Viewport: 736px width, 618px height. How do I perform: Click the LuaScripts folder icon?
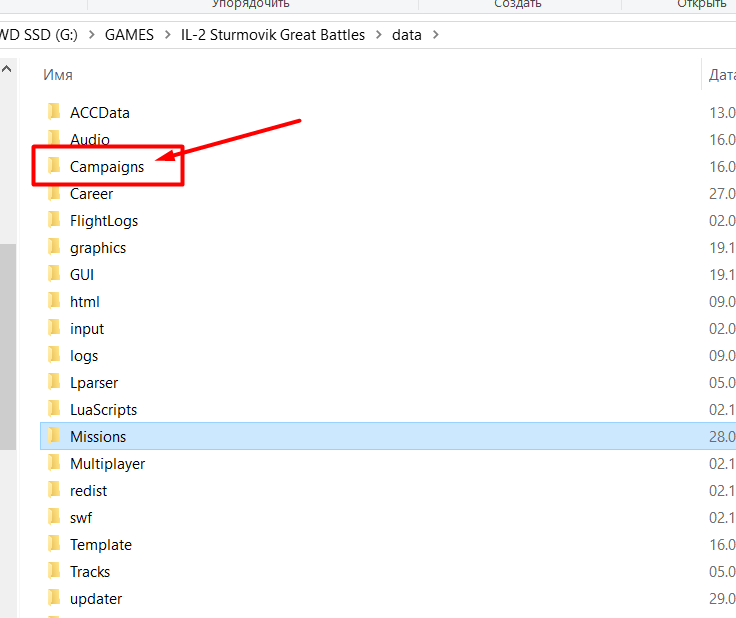pyautogui.click(x=54, y=409)
